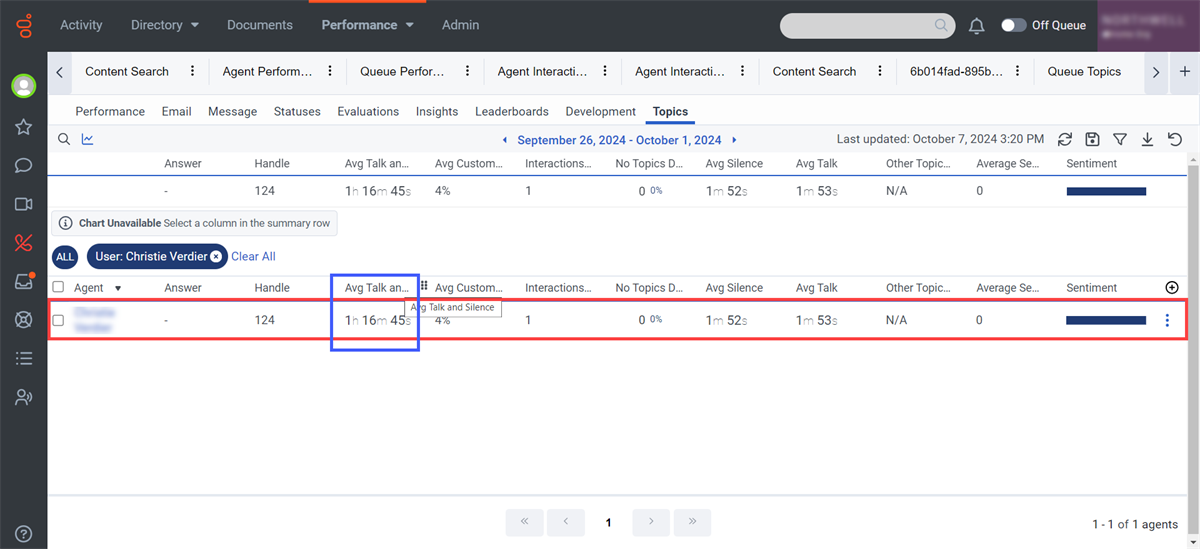
Task: Add a new workspace tab with plus
Action: pos(1185,72)
